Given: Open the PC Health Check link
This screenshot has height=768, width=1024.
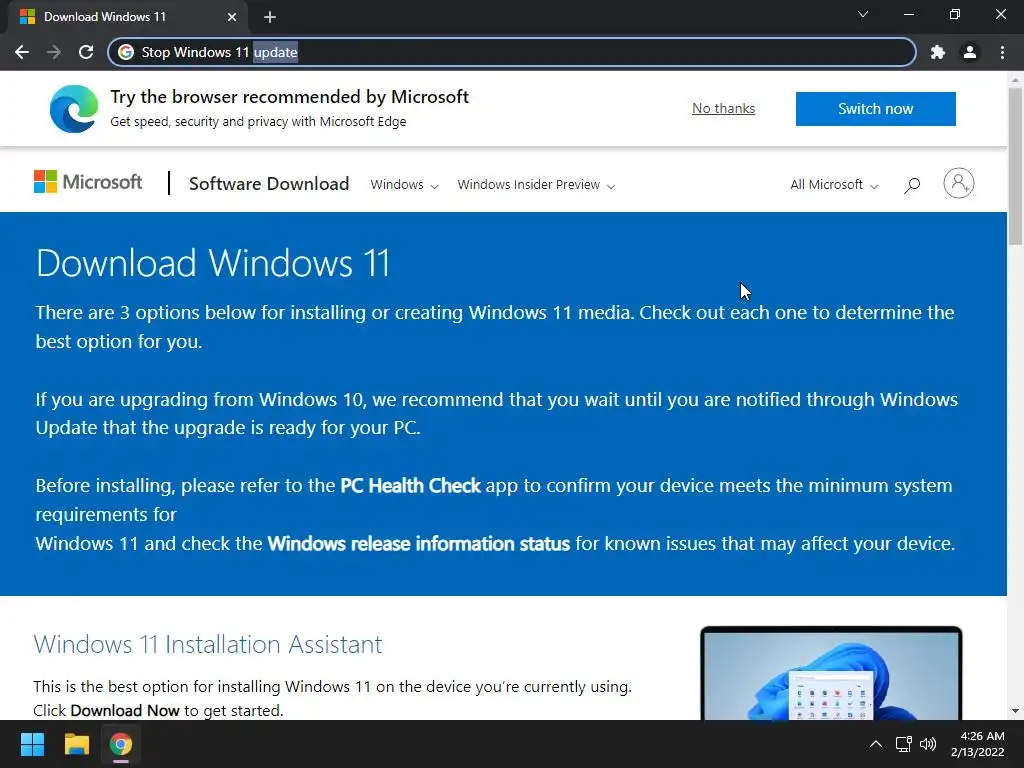Looking at the screenshot, I should click(410, 486).
